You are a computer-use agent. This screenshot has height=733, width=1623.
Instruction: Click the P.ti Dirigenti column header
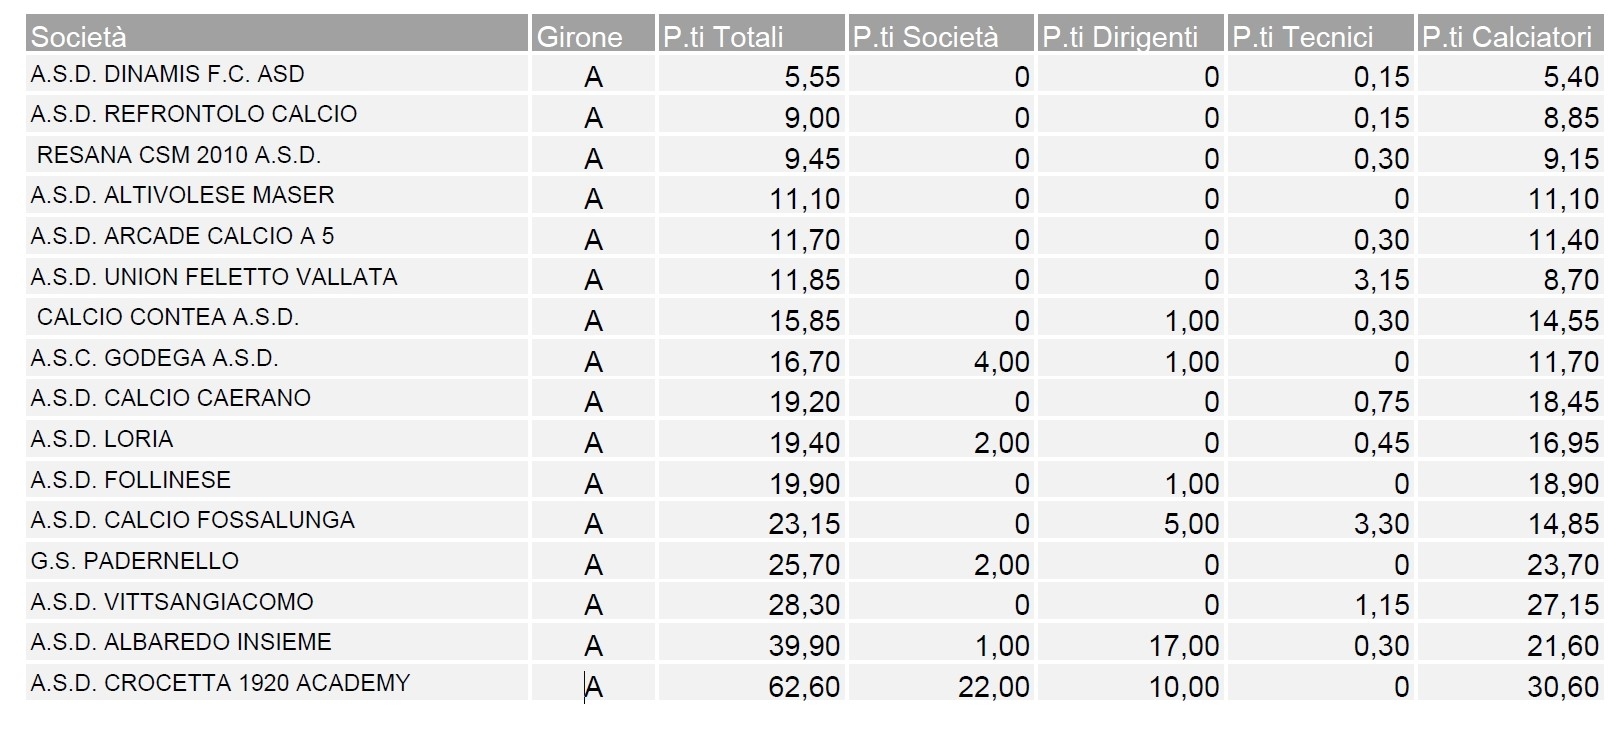(x=1120, y=37)
